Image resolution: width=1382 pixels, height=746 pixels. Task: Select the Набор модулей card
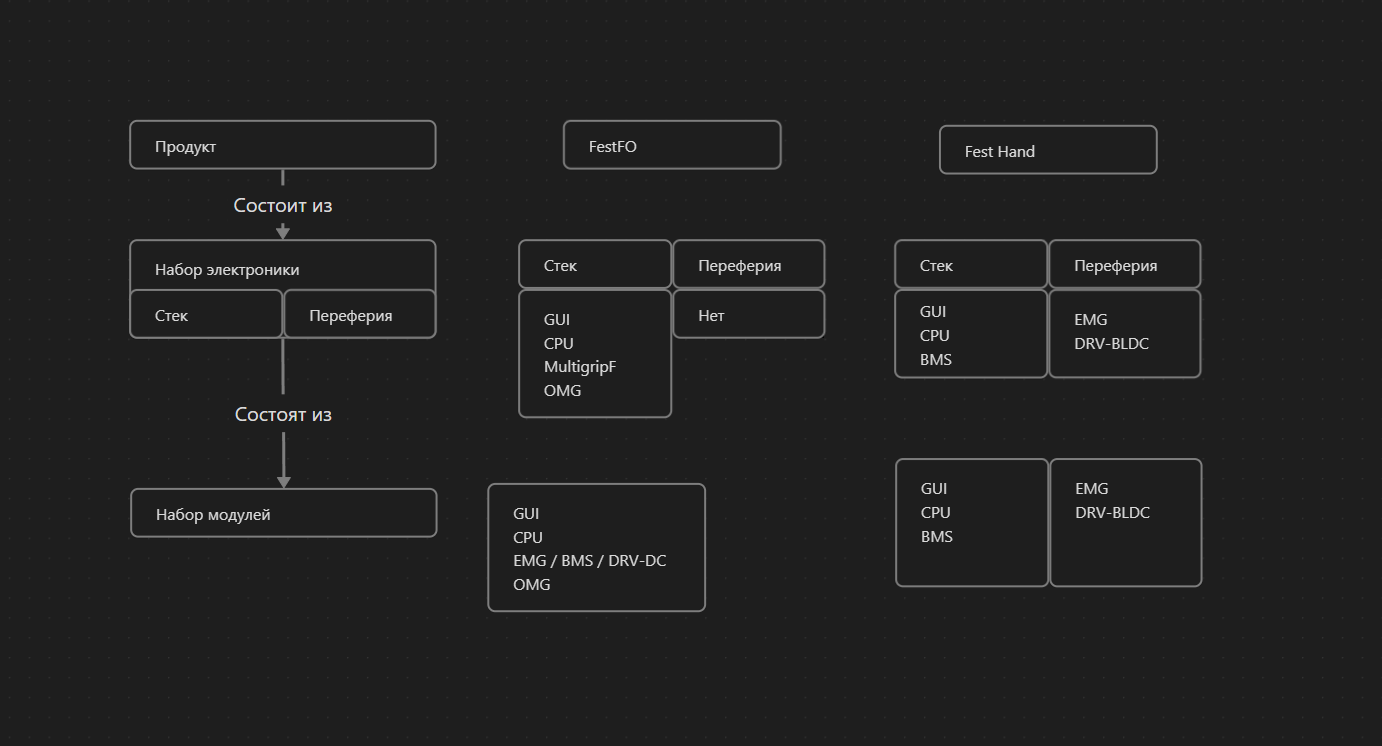(x=283, y=514)
